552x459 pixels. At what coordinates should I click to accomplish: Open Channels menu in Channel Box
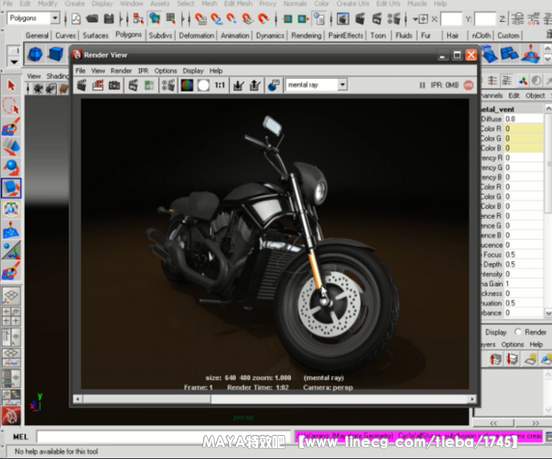point(492,95)
